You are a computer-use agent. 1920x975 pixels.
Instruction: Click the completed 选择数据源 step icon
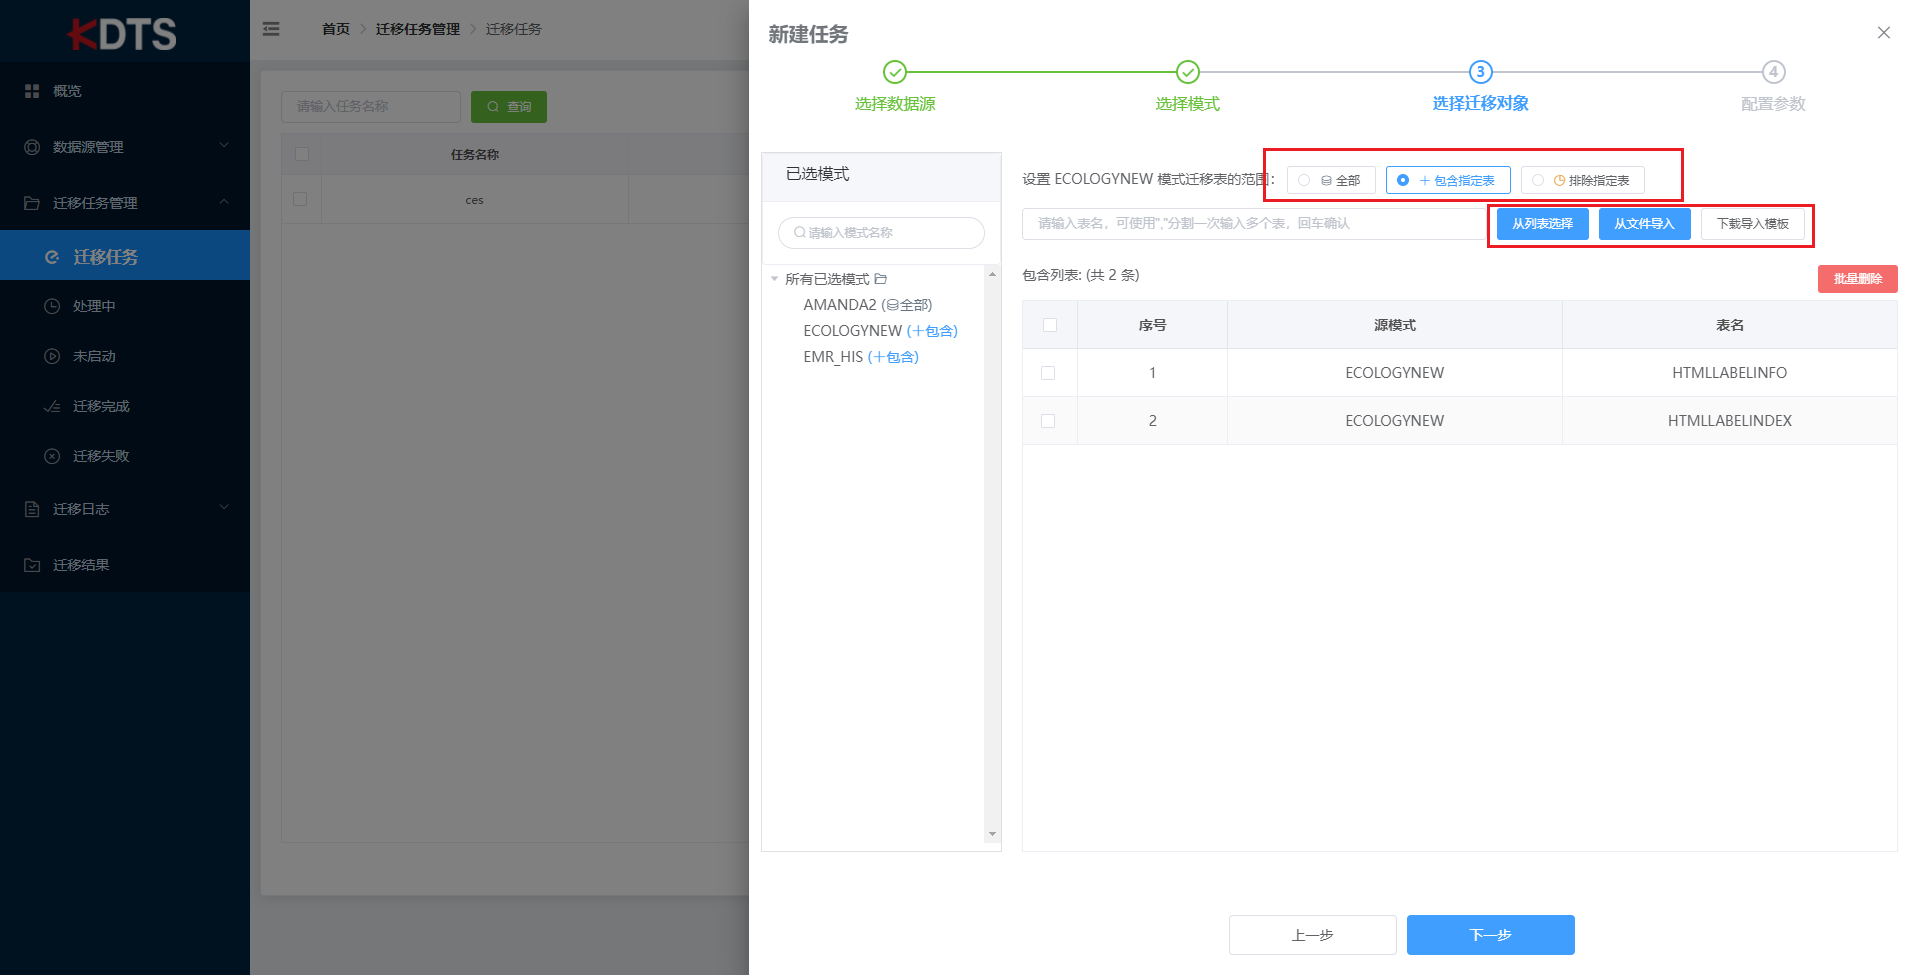point(895,72)
